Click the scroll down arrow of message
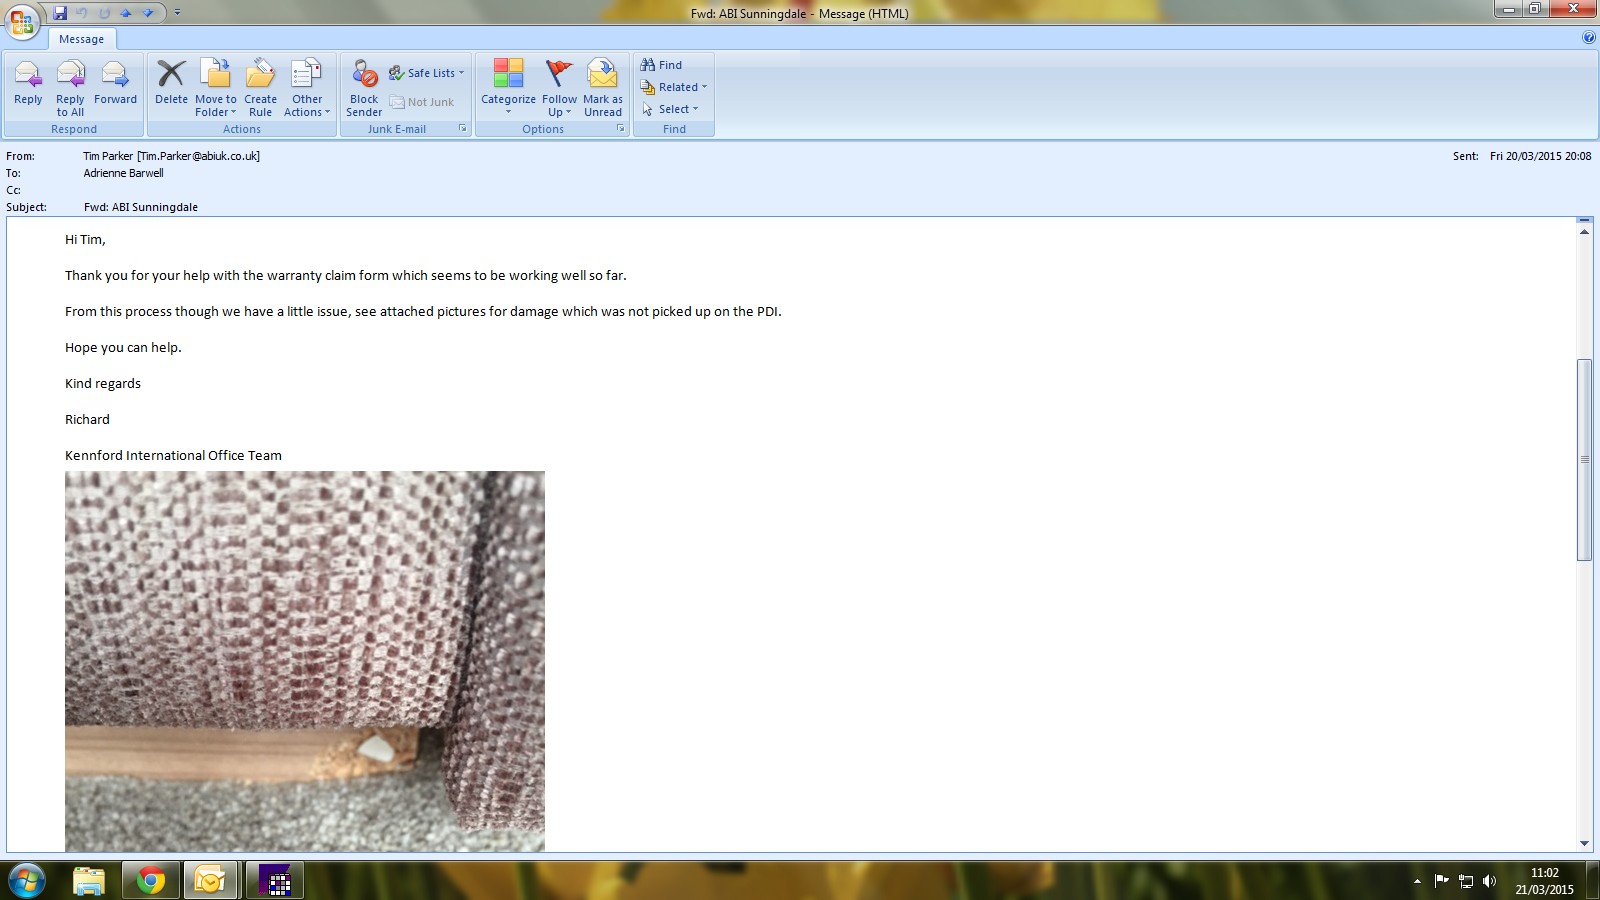This screenshot has width=1600, height=900. pos(1584,843)
